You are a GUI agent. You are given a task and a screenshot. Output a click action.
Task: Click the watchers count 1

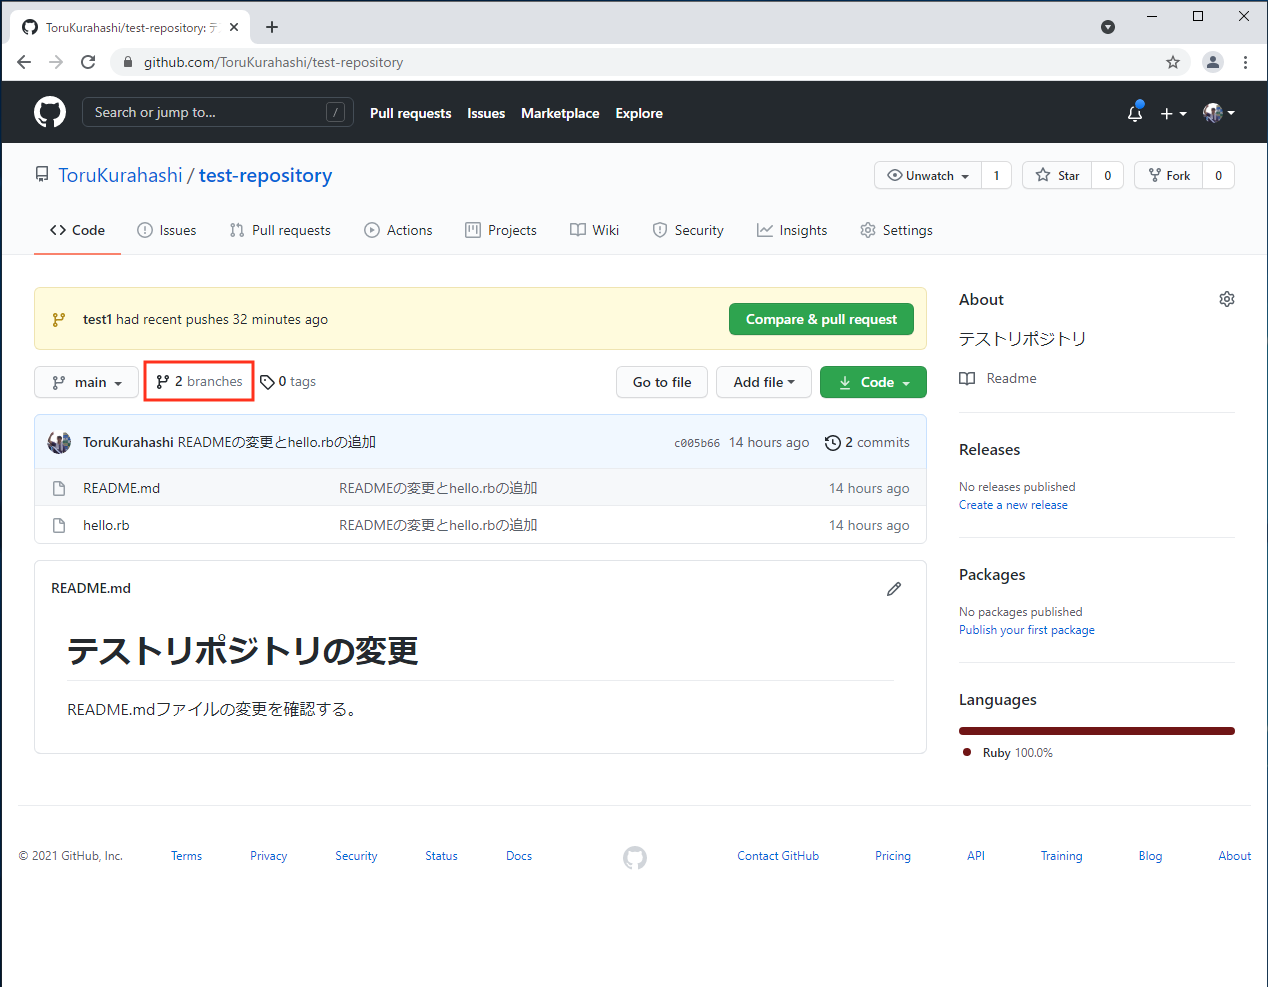tap(996, 175)
